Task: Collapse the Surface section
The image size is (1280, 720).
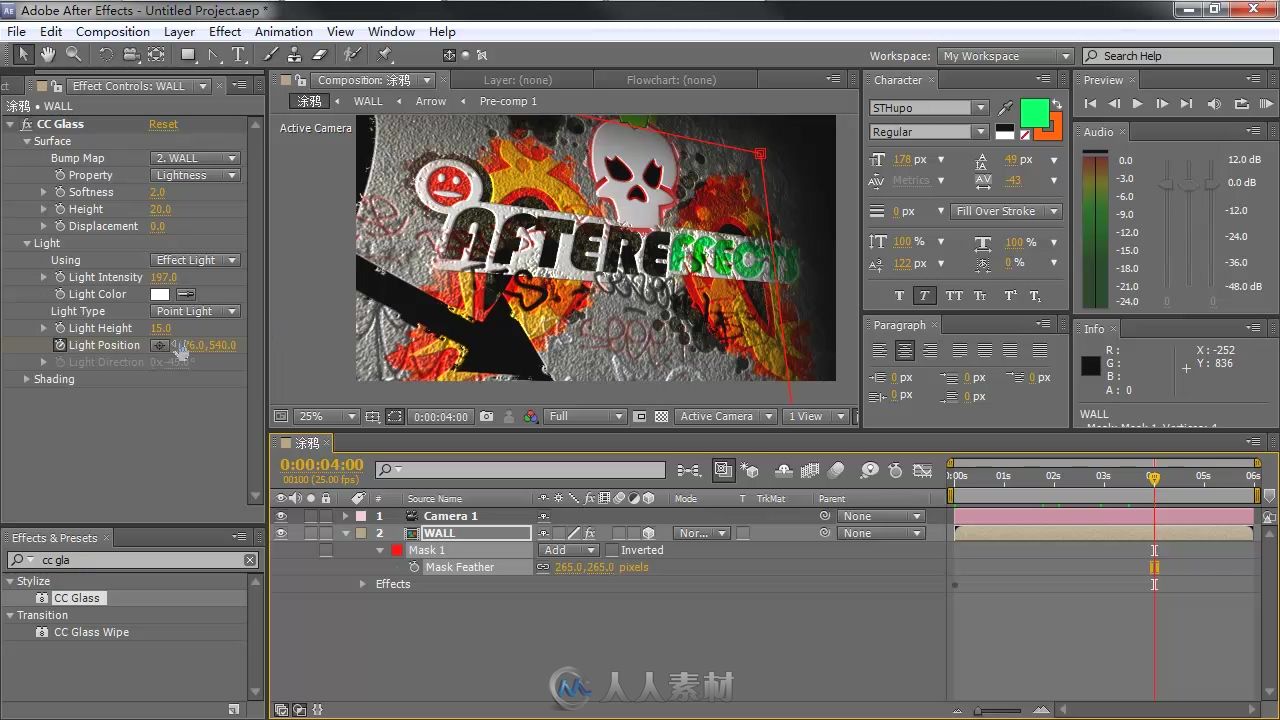Action: click(26, 141)
